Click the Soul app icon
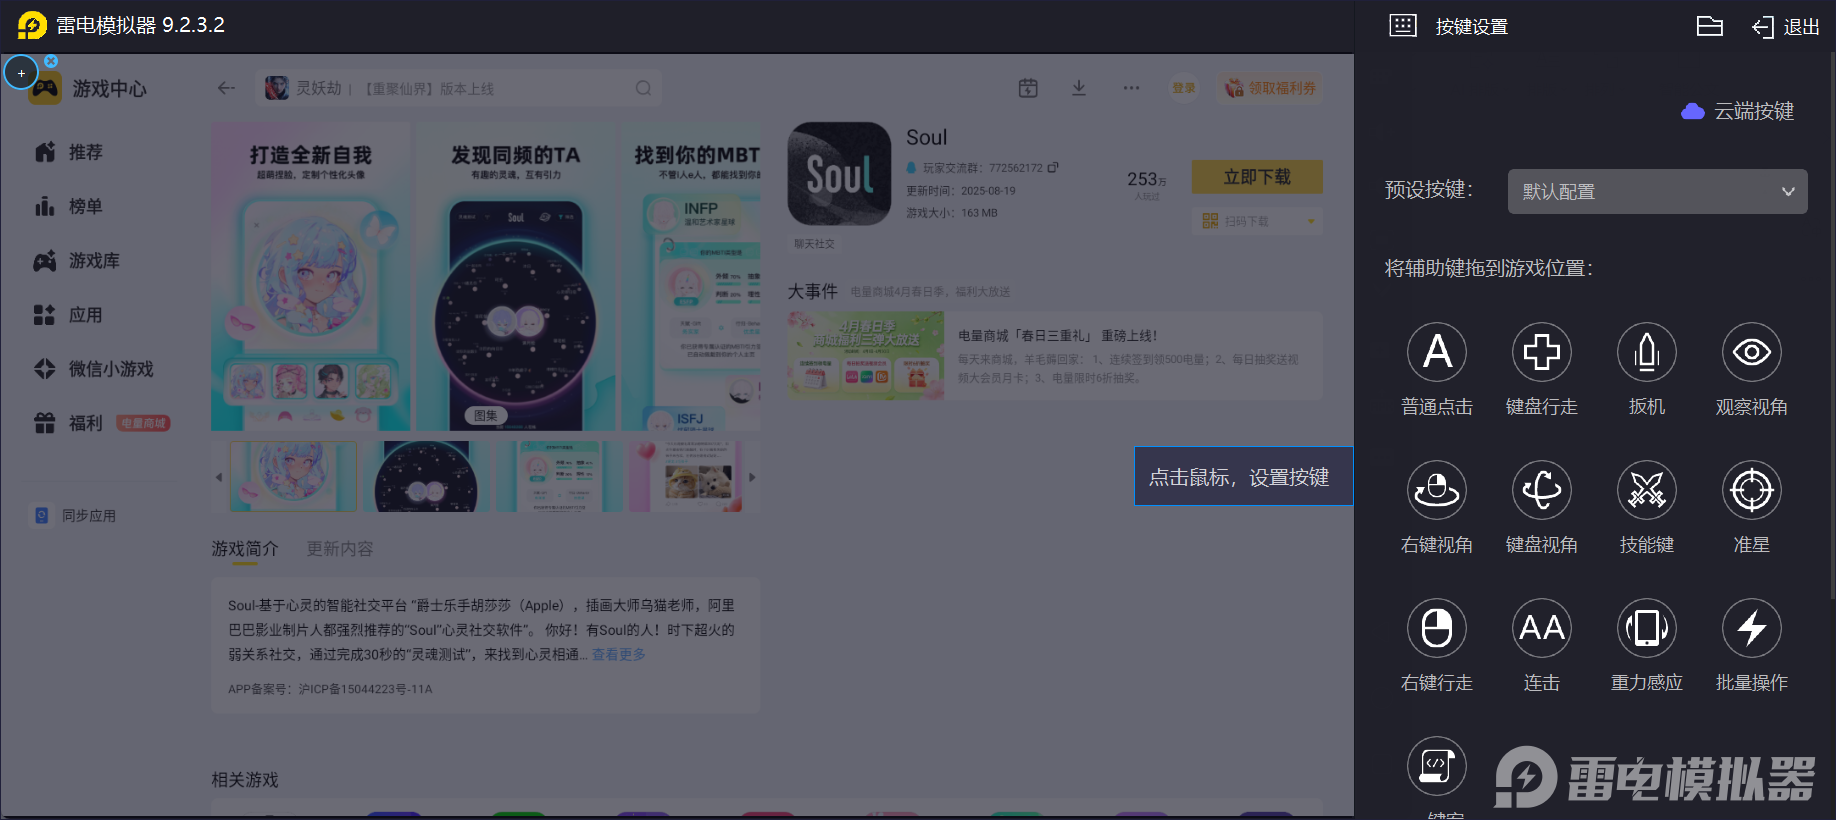This screenshot has height=820, width=1836. (839, 174)
